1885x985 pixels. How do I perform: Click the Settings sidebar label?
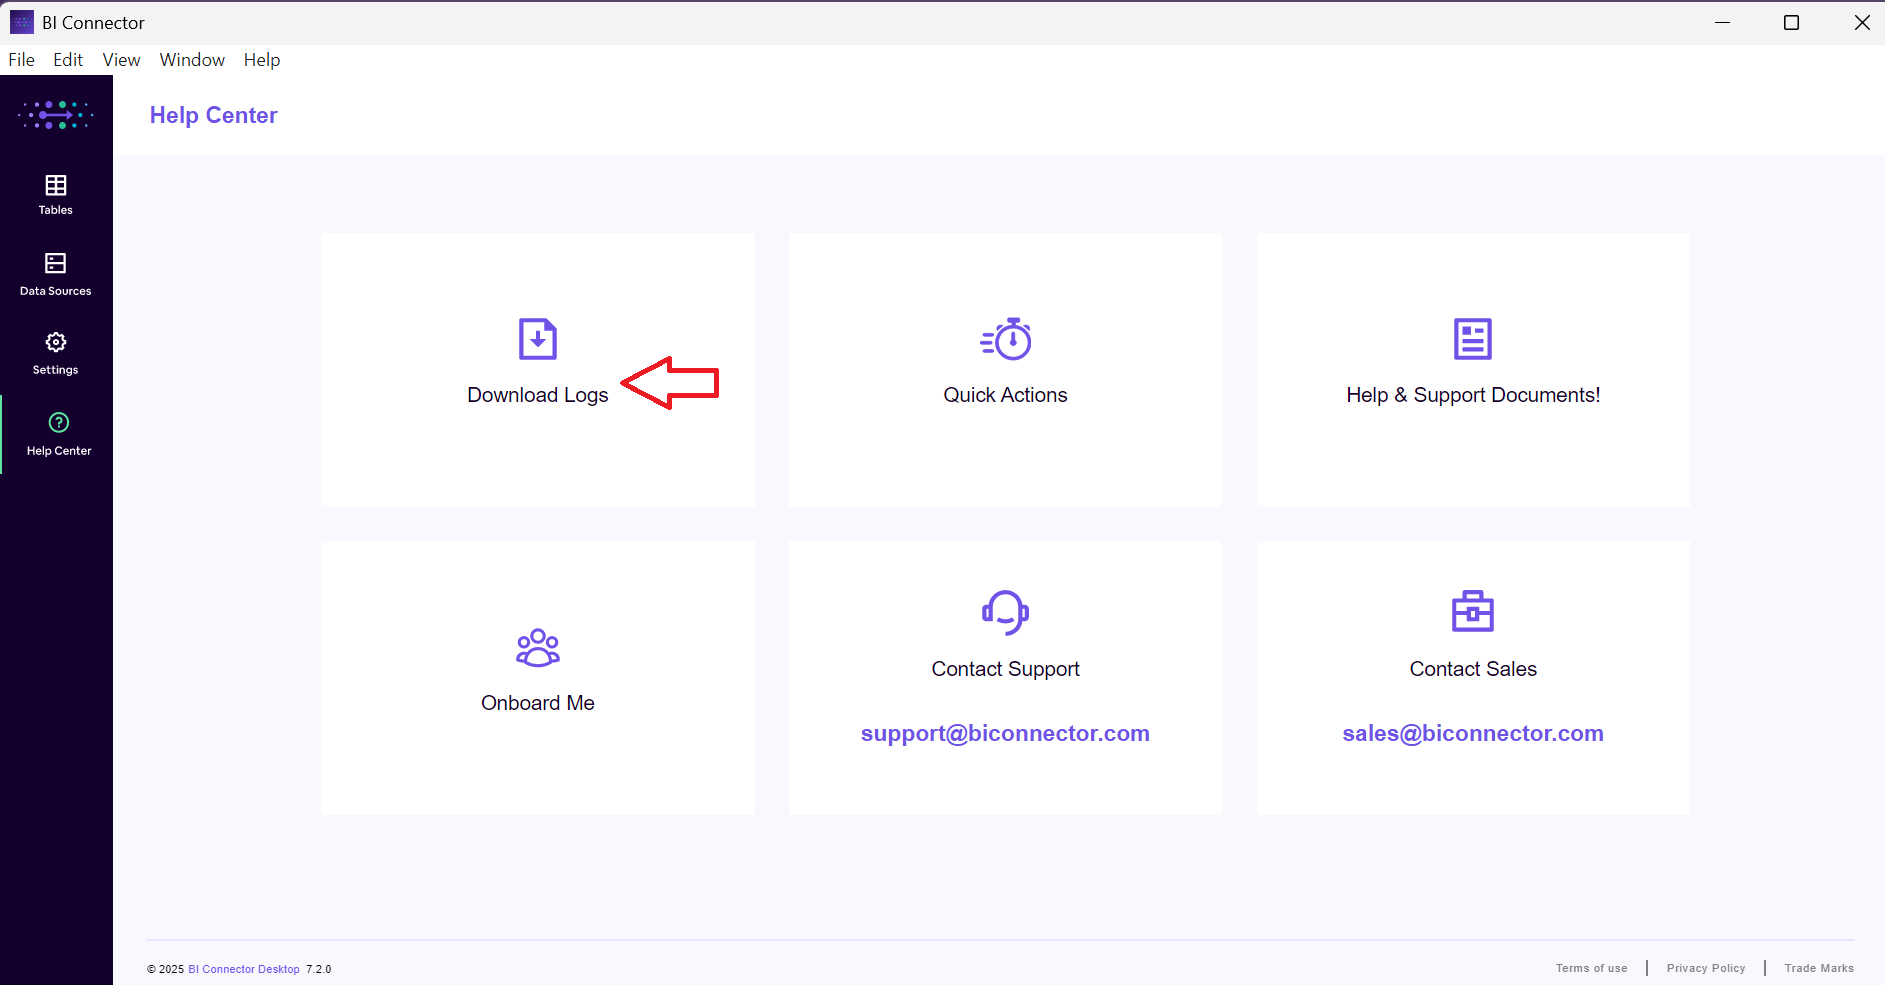tap(56, 370)
